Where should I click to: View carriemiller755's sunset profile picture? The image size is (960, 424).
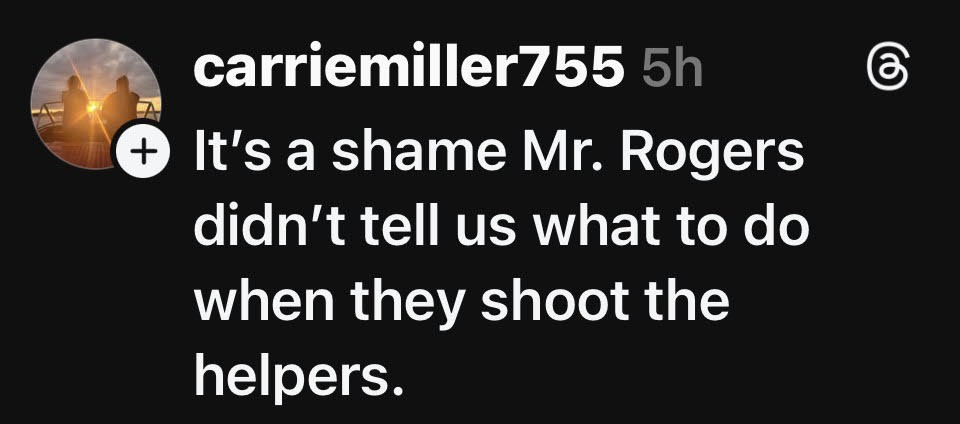[x=96, y=103]
